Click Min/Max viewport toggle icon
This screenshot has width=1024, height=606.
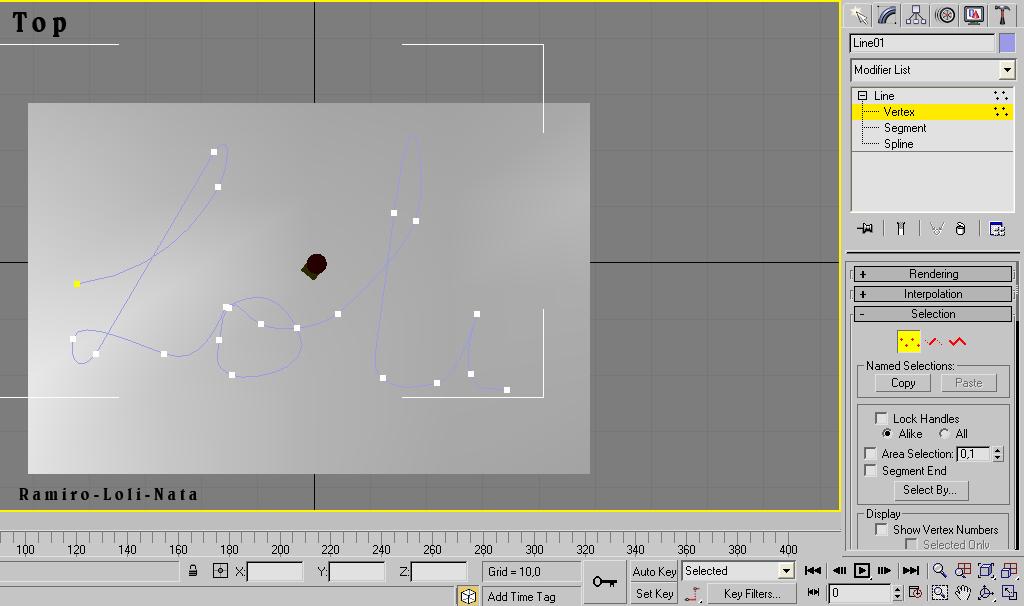point(1009,593)
